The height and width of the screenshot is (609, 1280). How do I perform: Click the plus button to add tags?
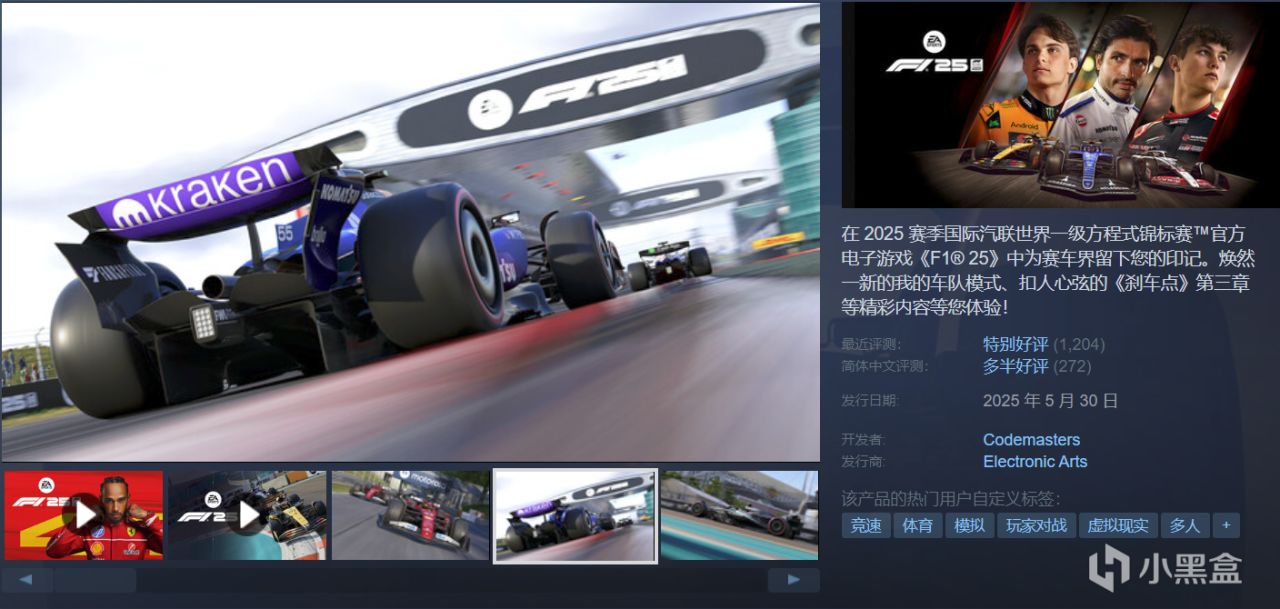[1226, 525]
